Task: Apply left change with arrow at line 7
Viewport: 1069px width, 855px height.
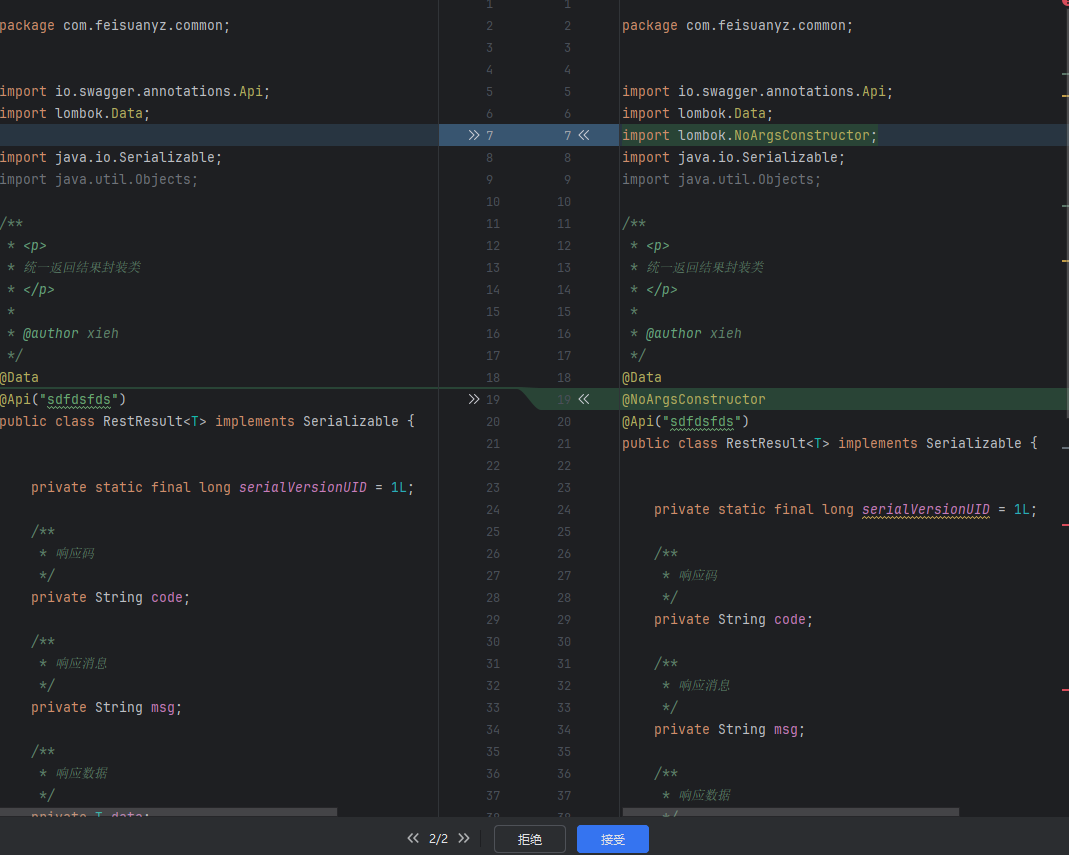Action: pyautogui.click(x=474, y=135)
